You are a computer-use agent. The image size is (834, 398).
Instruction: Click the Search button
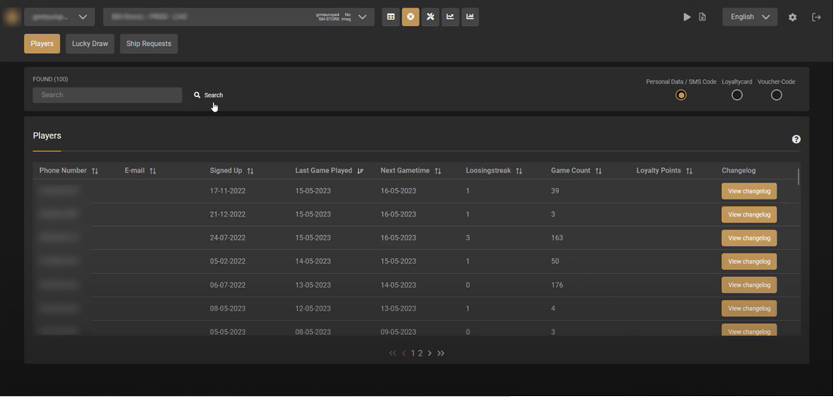[x=208, y=95]
